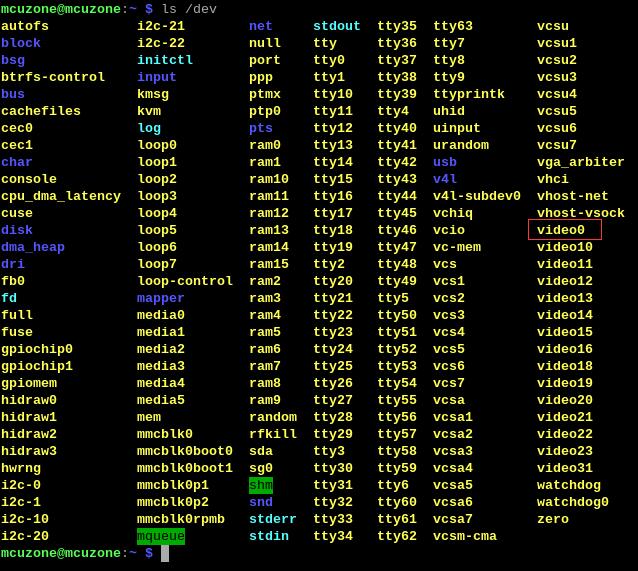The width and height of the screenshot is (638, 571).
Task: Click the 'hwrng' entry
Action: [x=21, y=468]
